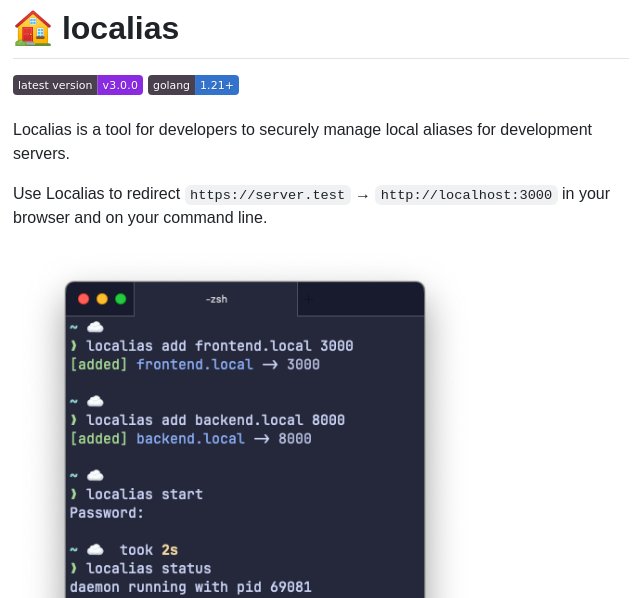Screen dimensions: 638x598
Task: Click the daemon running with pid 69081 line
Action: (190, 587)
